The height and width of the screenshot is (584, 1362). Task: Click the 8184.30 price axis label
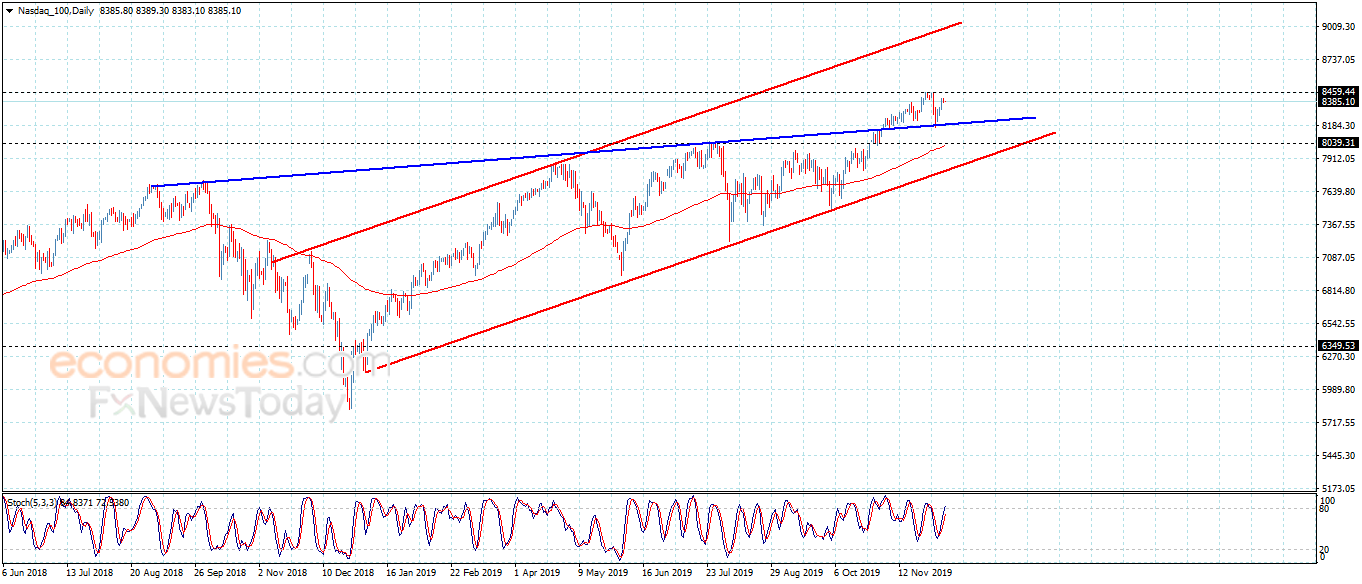point(1337,126)
